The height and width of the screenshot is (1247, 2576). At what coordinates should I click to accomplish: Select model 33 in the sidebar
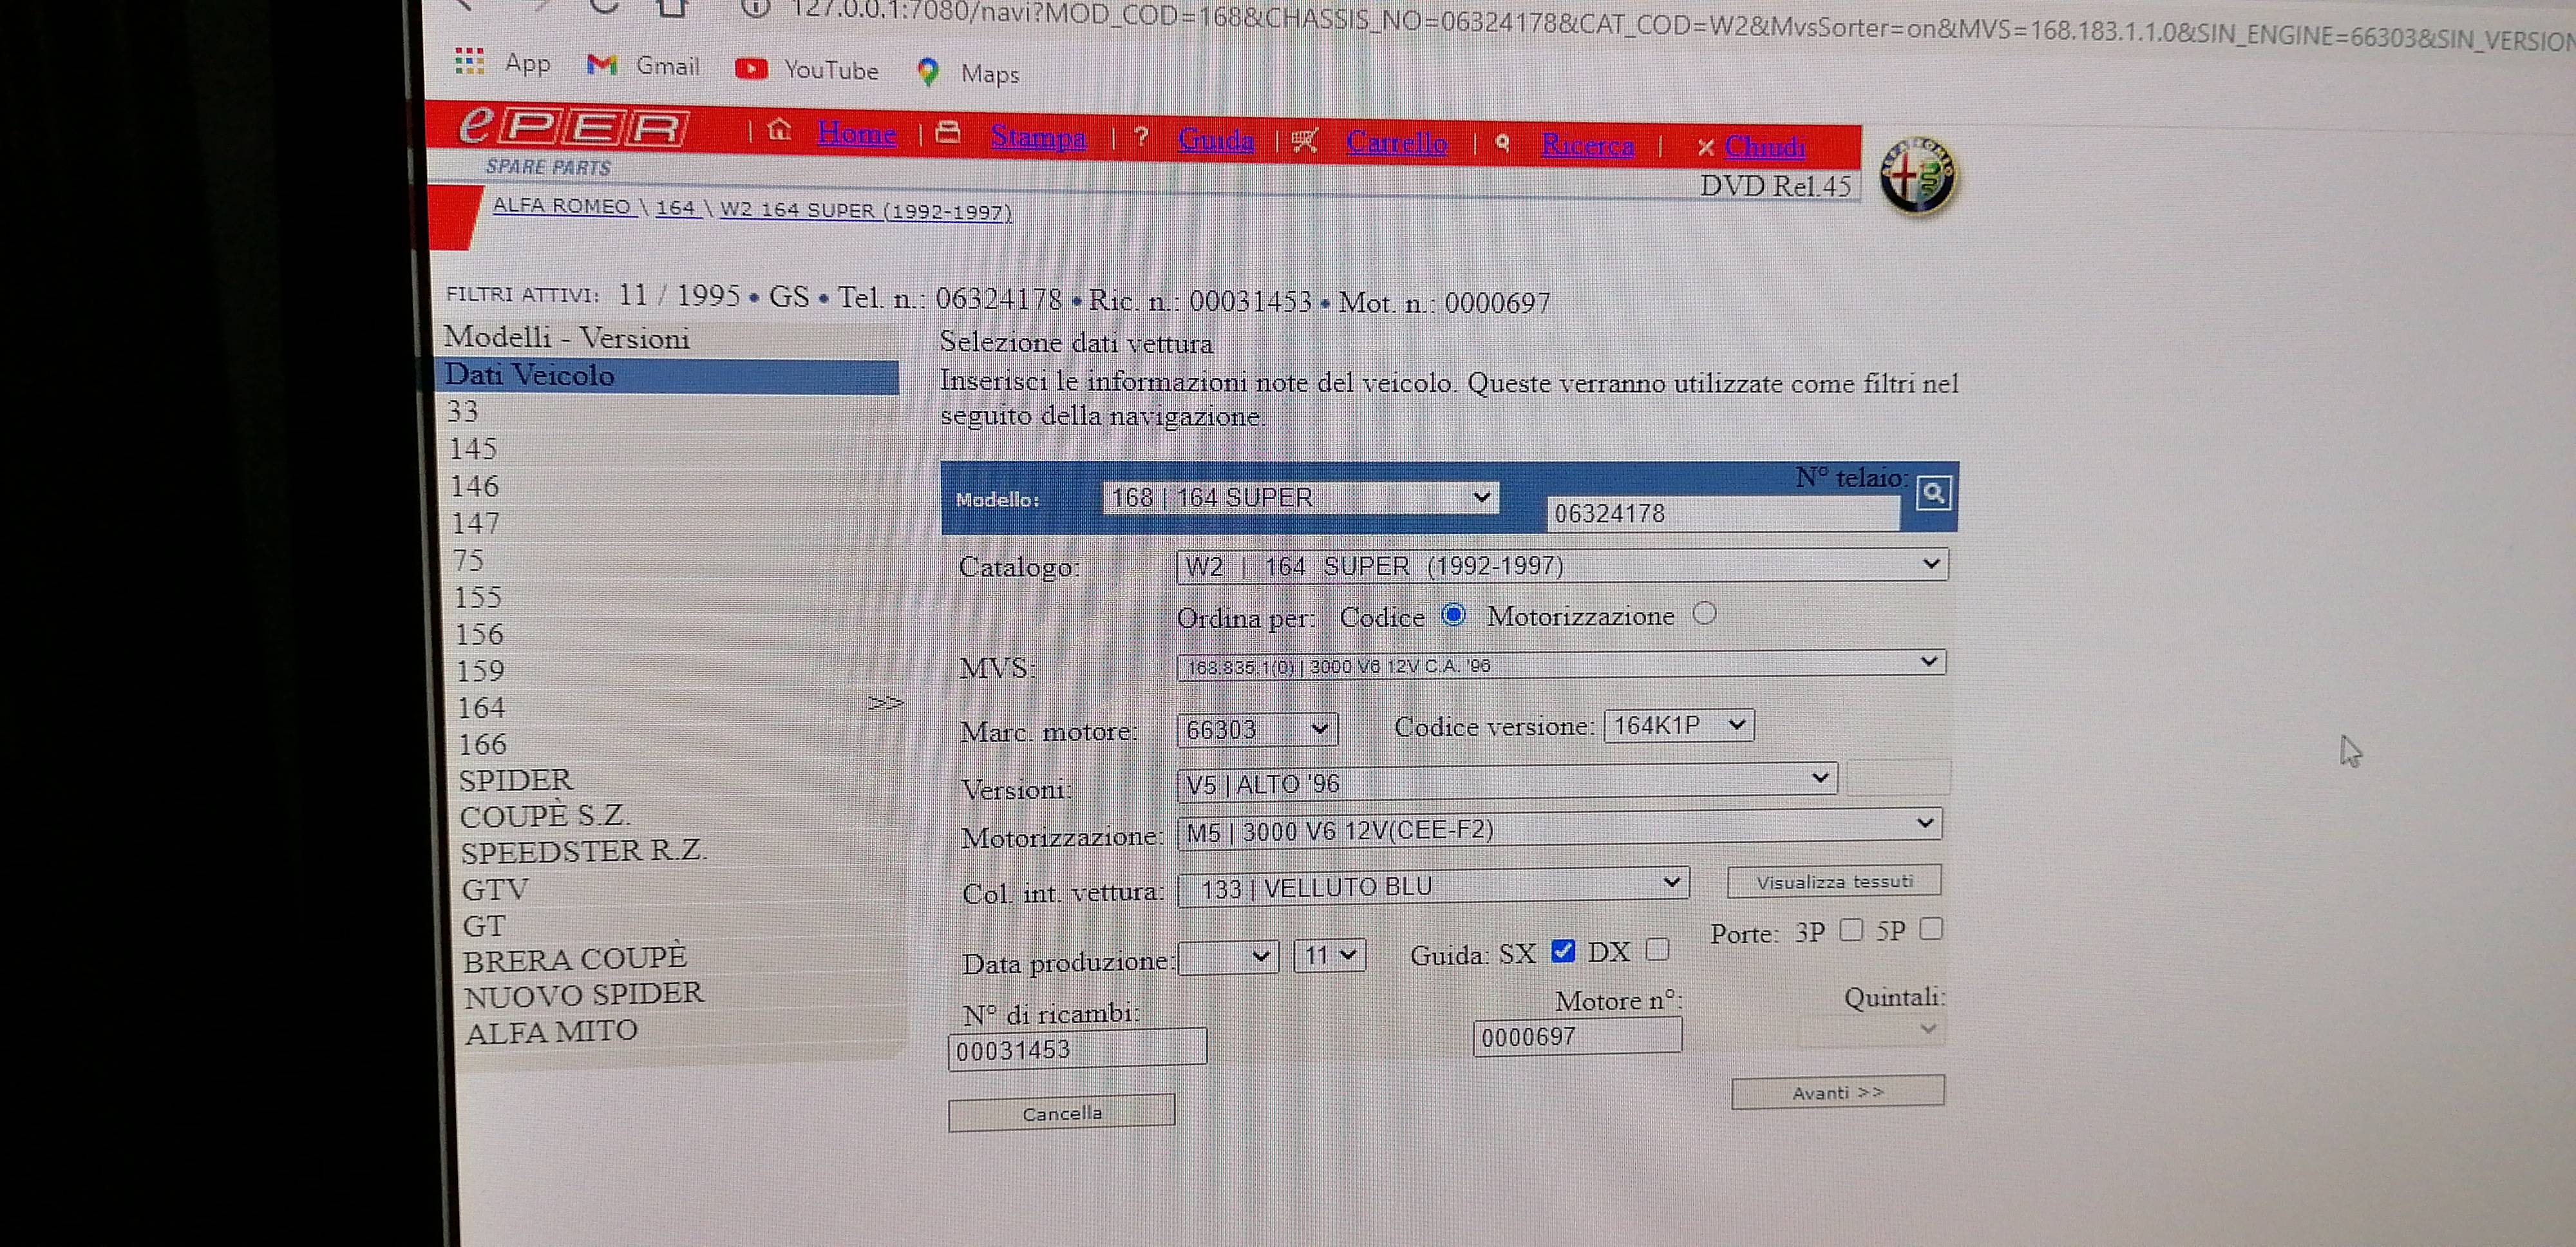click(462, 411)
